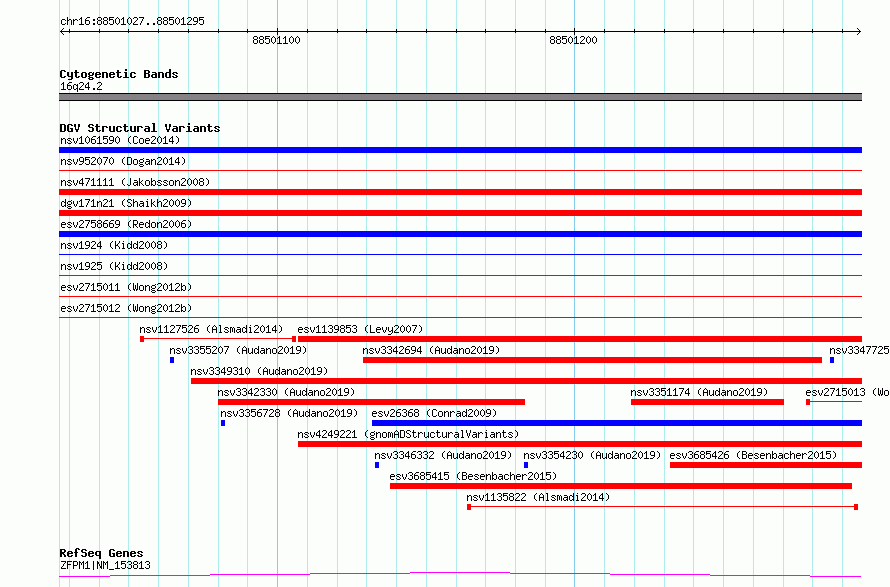Click the nsv3347725 label near the right edge
This screenshot has height=587, width=890.
859,350
